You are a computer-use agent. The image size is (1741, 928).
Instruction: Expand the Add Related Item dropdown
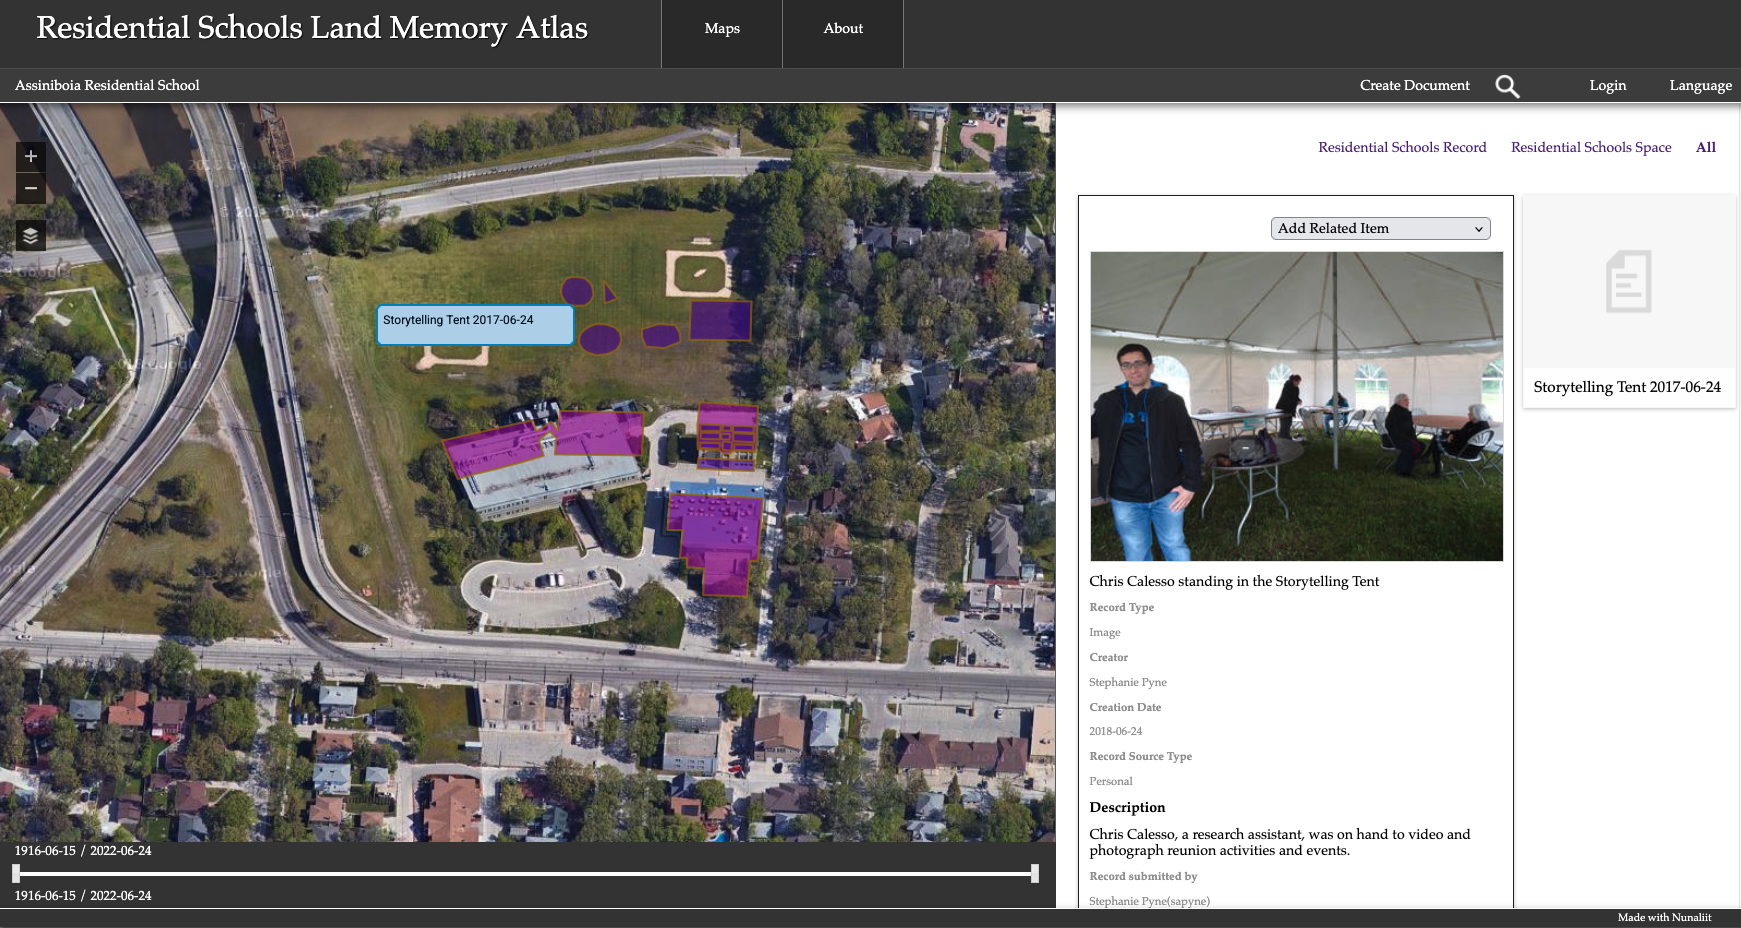[x=1380, y=228]
